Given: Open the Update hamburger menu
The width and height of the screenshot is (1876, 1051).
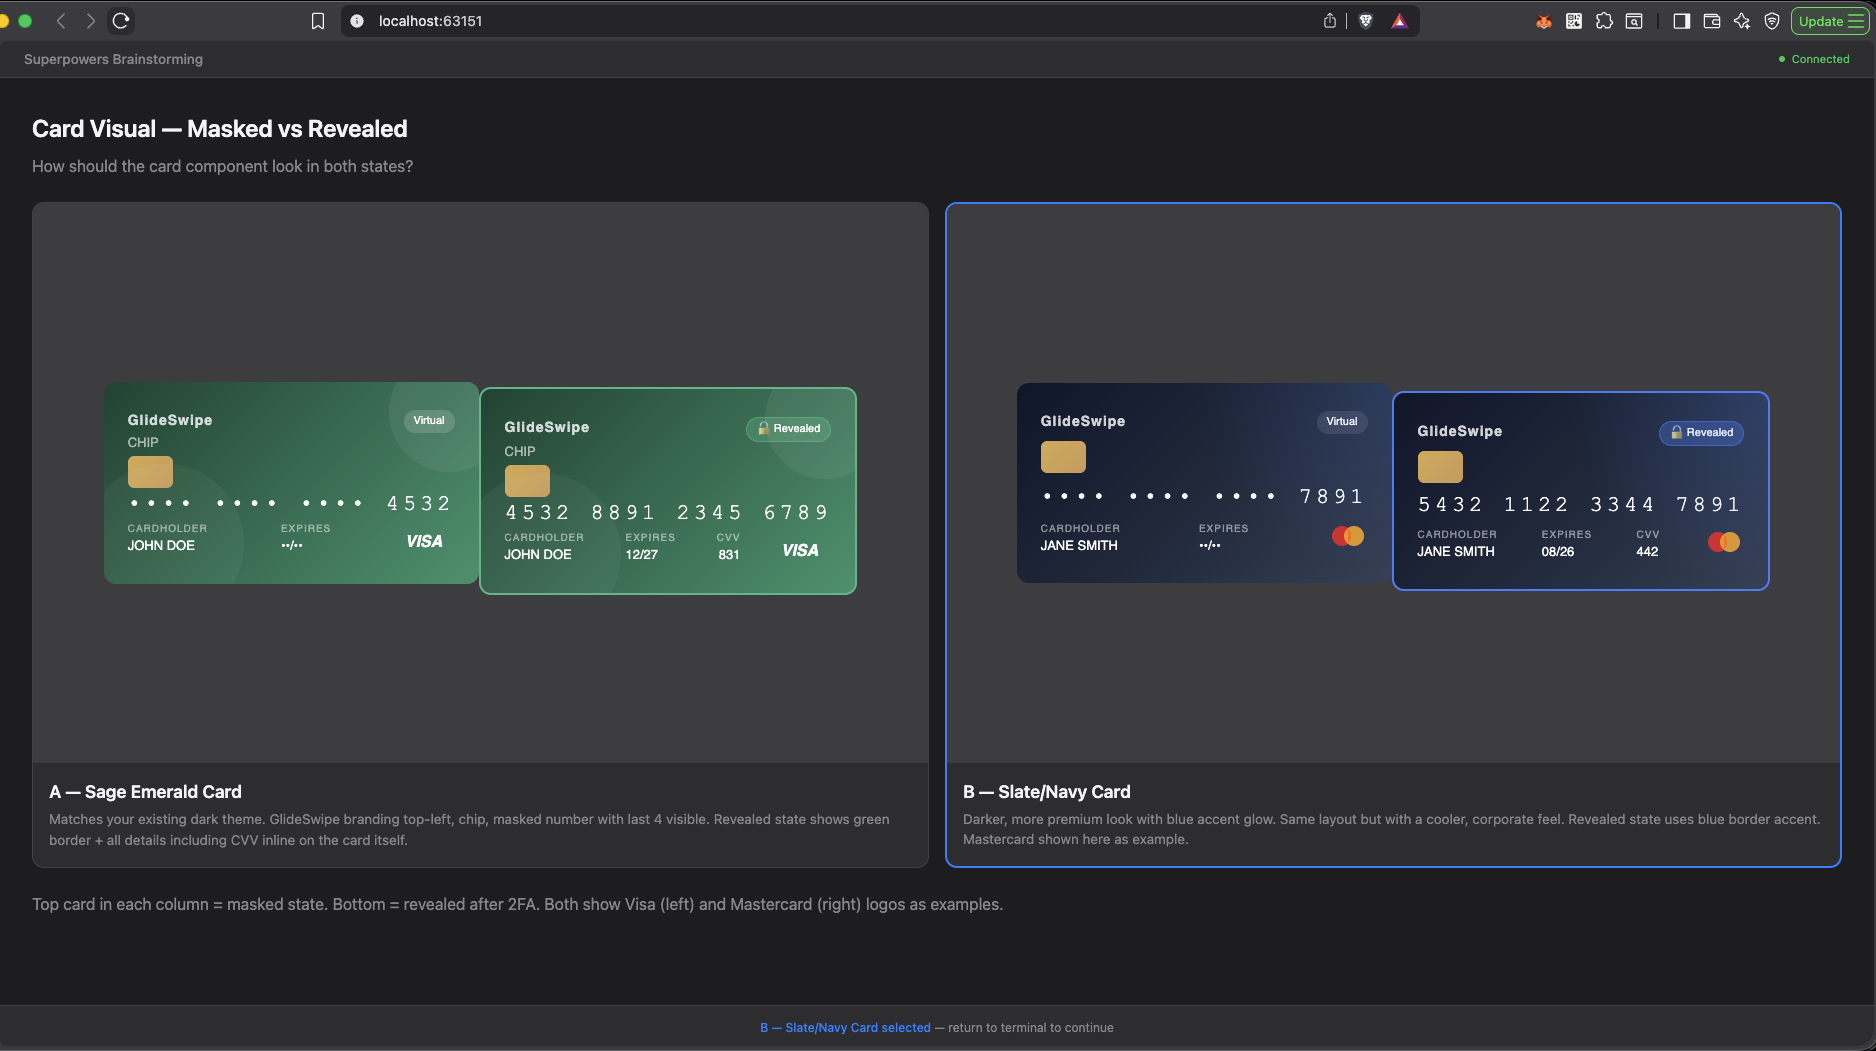Looking at the screenshot, I should click(1830, 21).
